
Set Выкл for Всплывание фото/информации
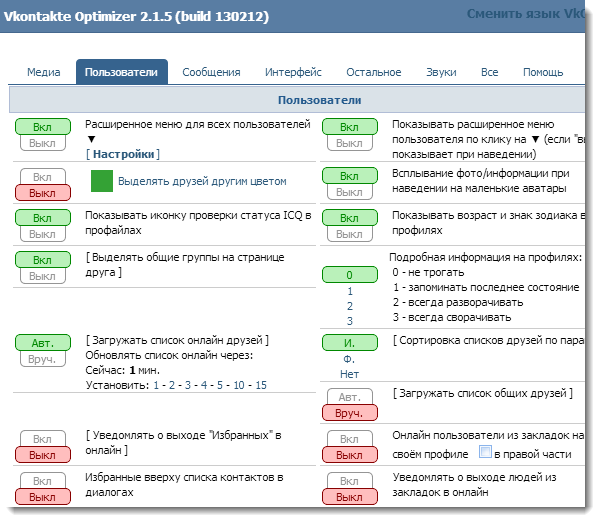point(350,192)
